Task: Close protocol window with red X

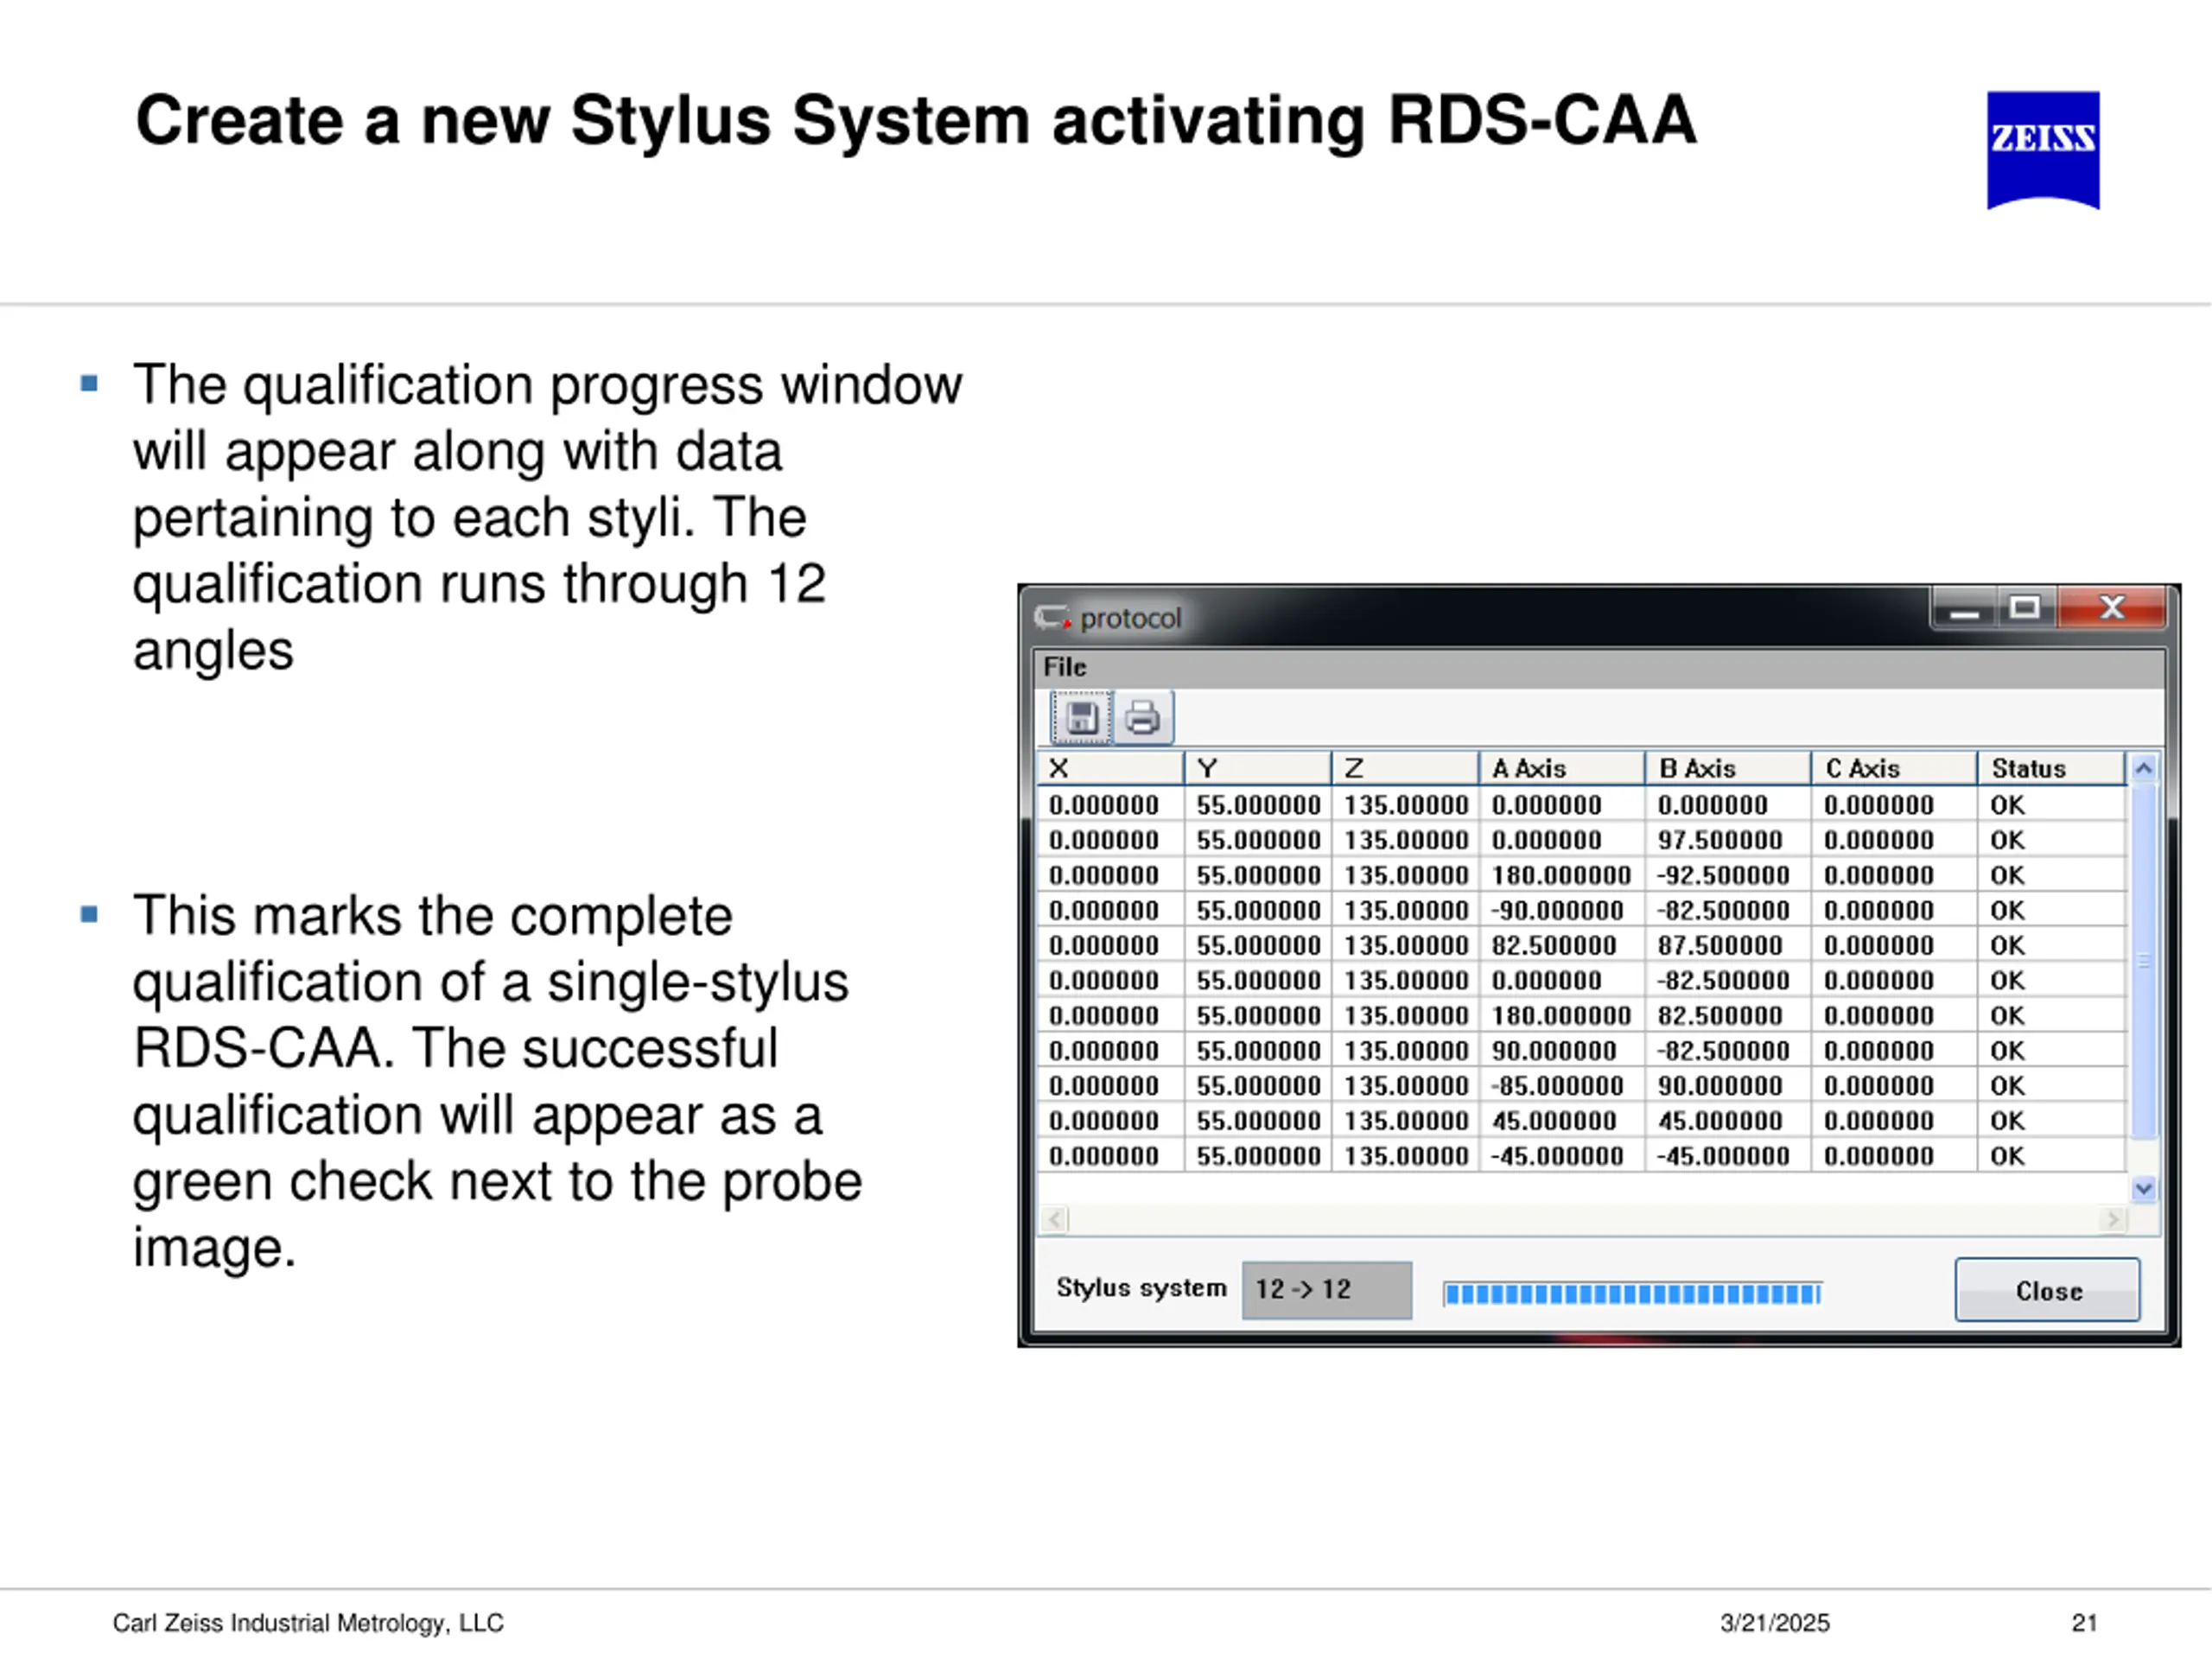Action: tap(2111, 608)
